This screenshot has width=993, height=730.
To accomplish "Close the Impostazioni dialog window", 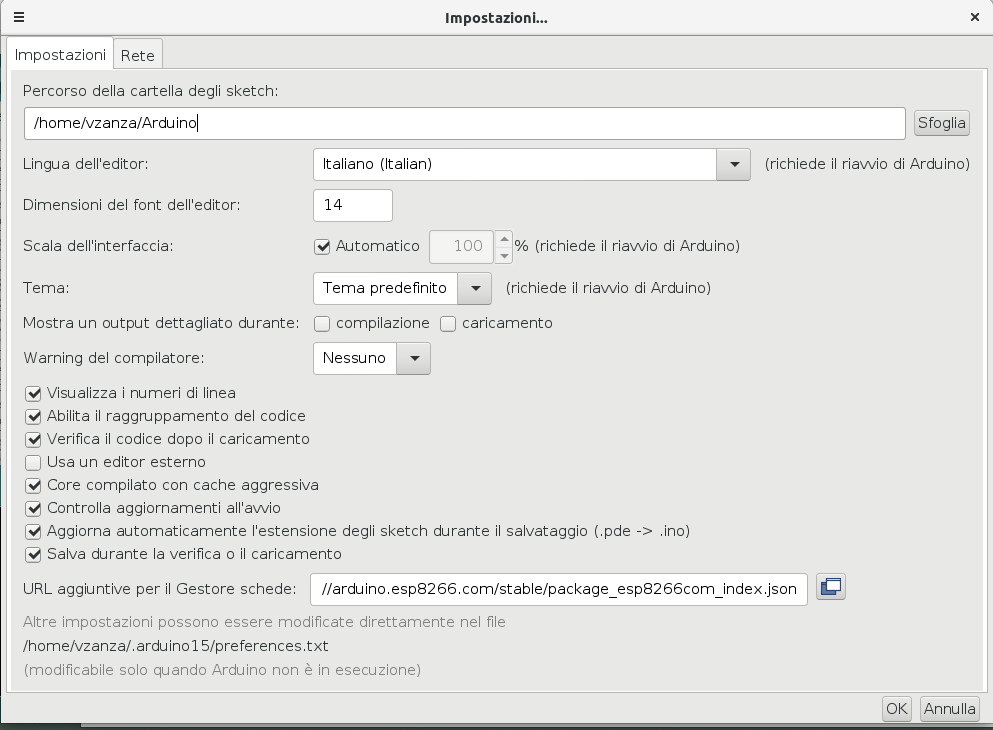I will [x=975, y=17].
